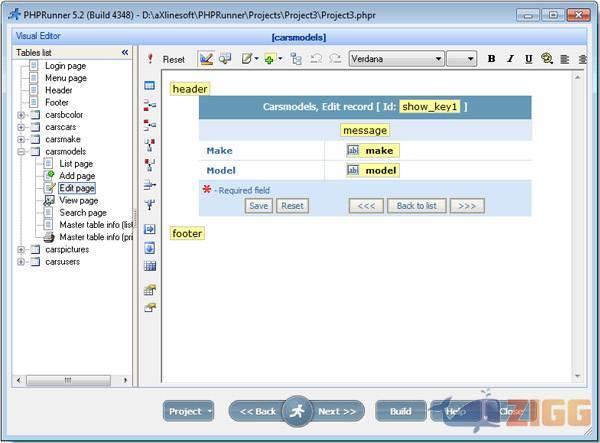
Task: Click the font color palette icon
Action: point(547,59)
